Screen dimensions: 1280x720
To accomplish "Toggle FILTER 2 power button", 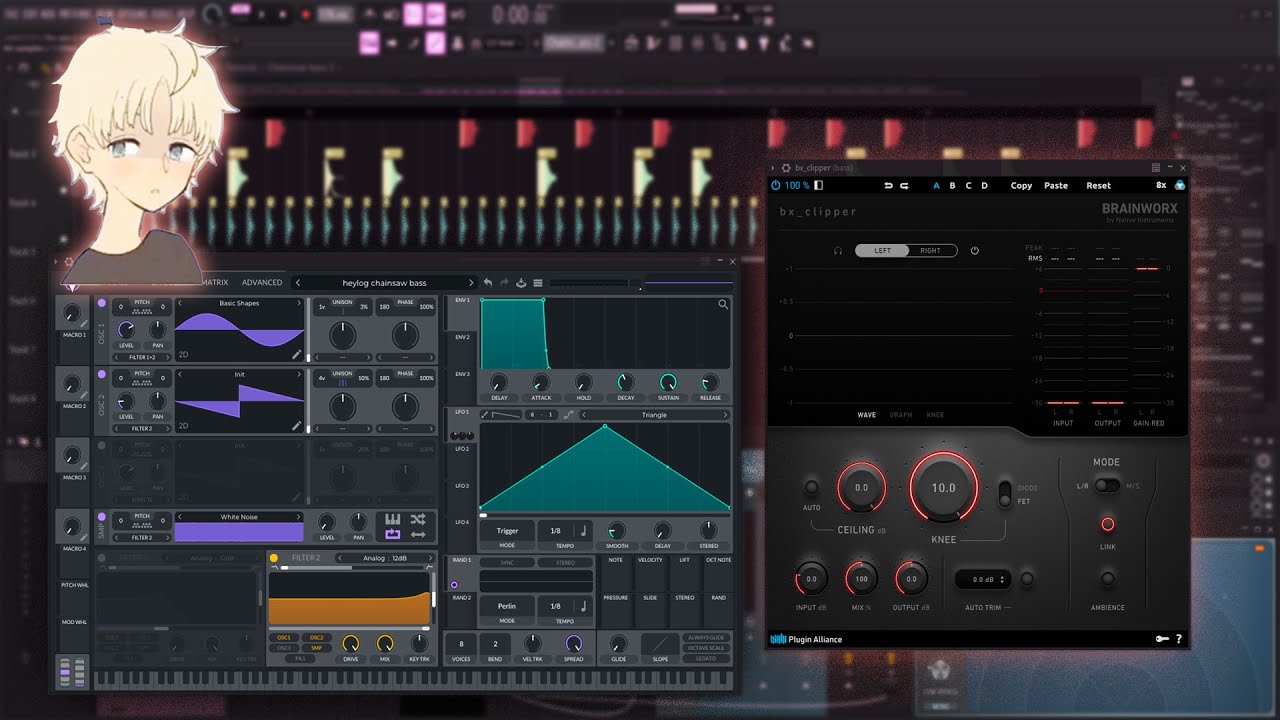I will point(274,558).
